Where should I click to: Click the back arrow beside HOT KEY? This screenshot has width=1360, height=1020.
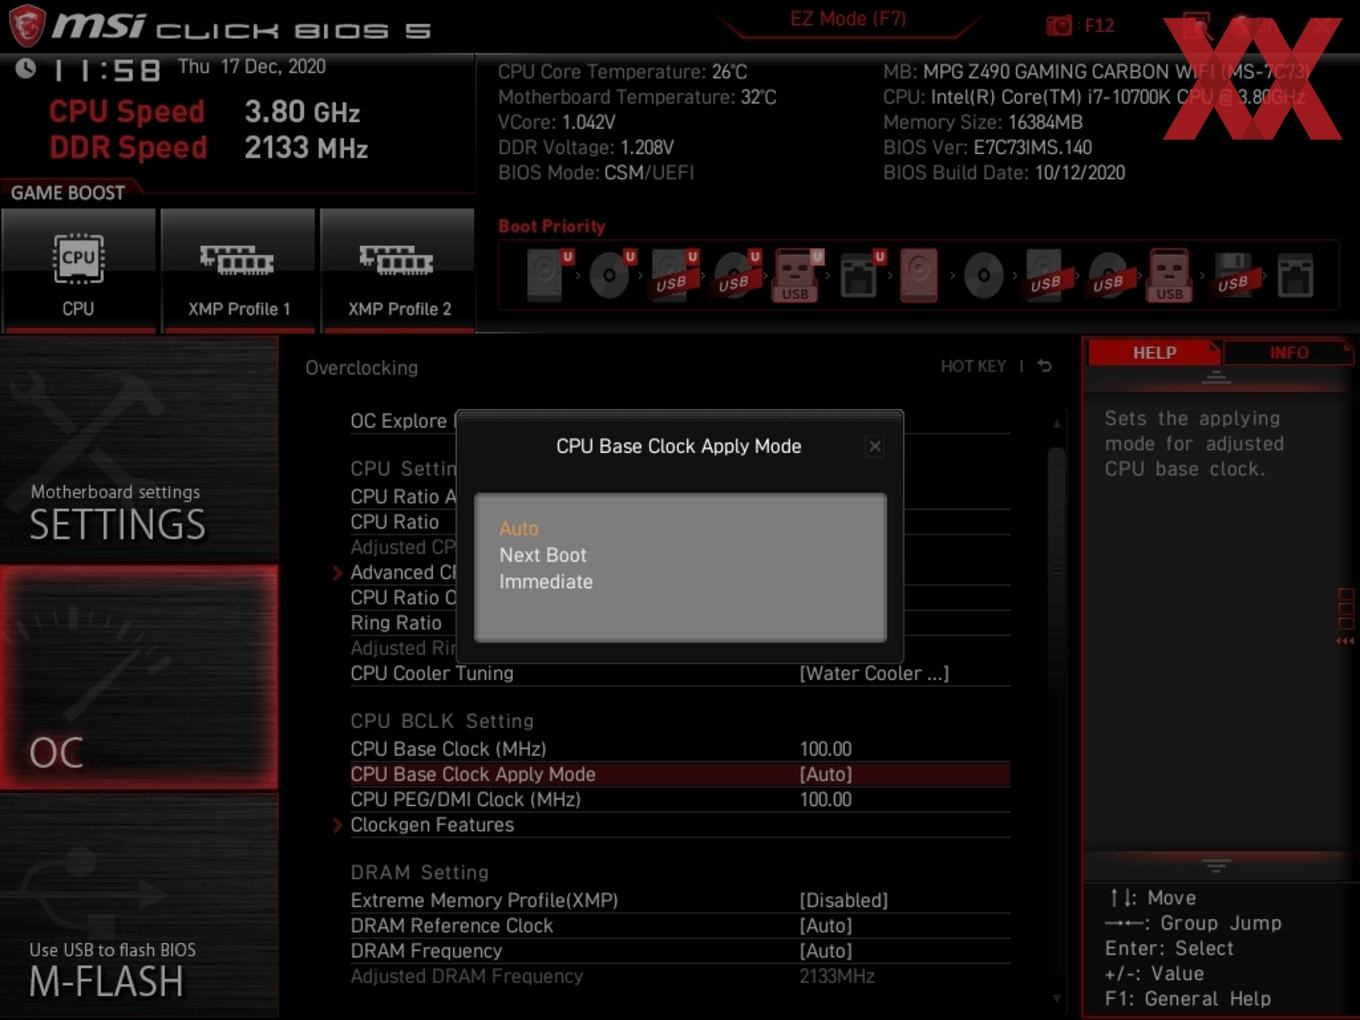click(x=1045, y=366)
